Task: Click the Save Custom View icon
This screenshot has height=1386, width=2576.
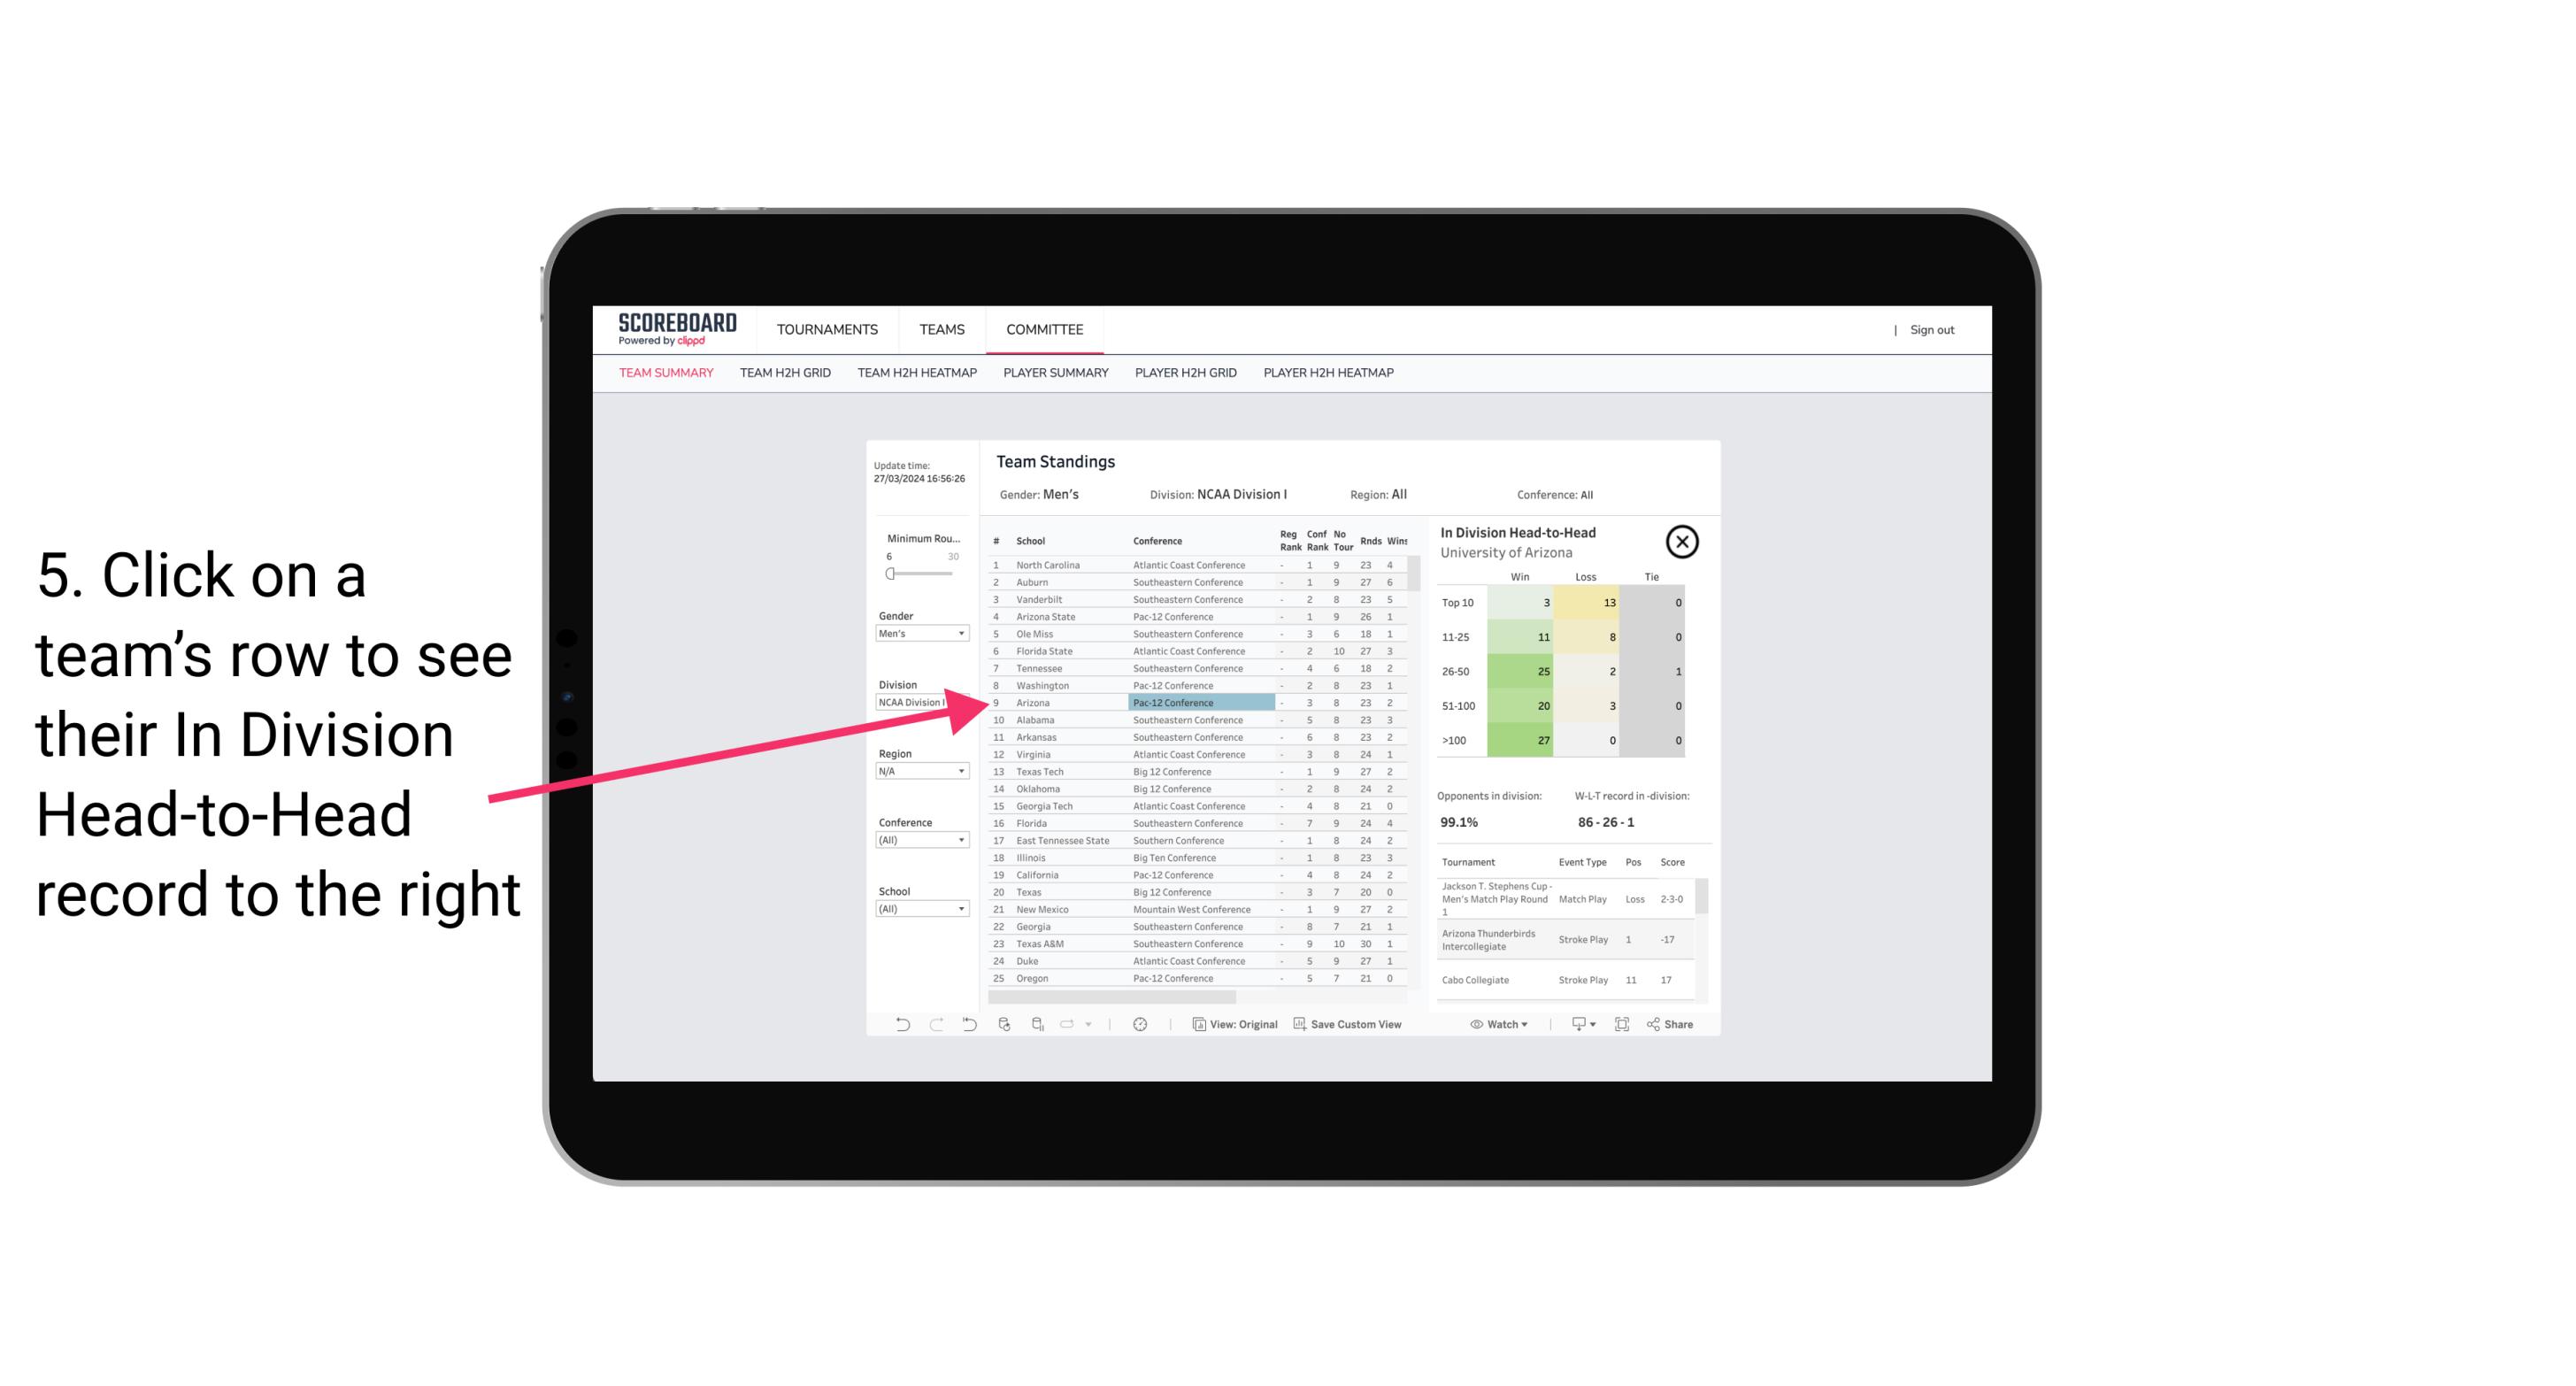Action: pyautogui.click(x=1300, y=1024)
